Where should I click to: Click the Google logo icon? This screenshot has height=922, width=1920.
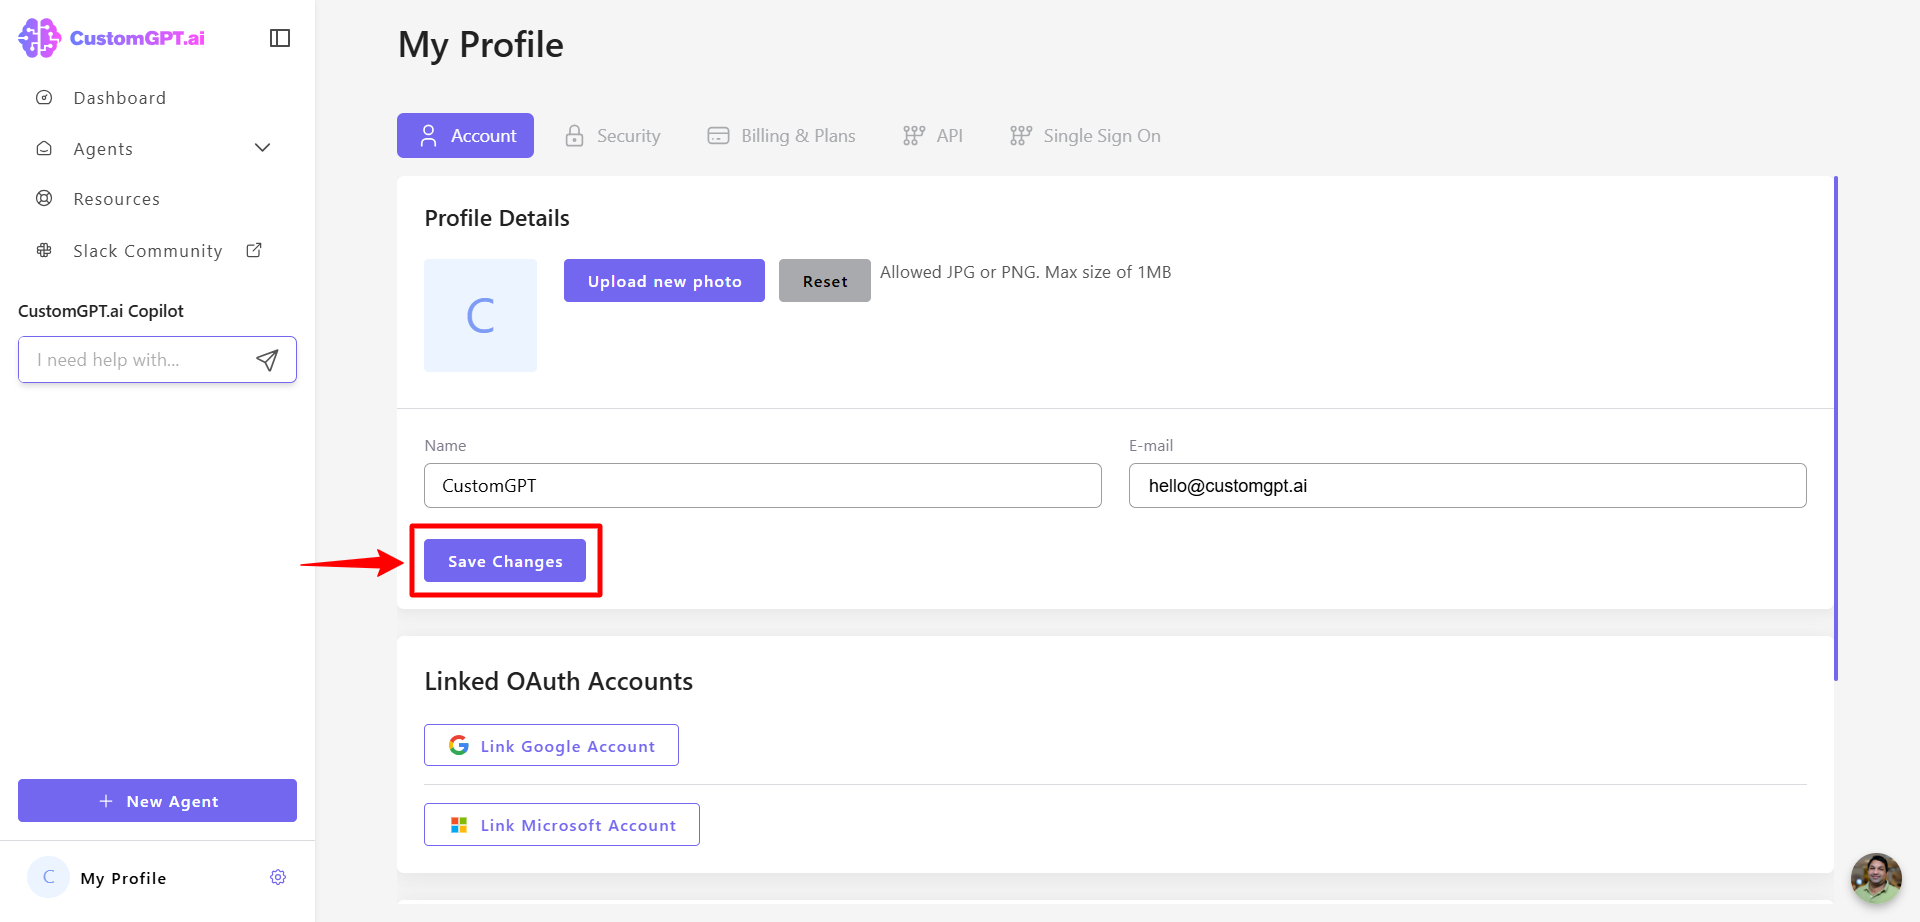tap(459, 745)
